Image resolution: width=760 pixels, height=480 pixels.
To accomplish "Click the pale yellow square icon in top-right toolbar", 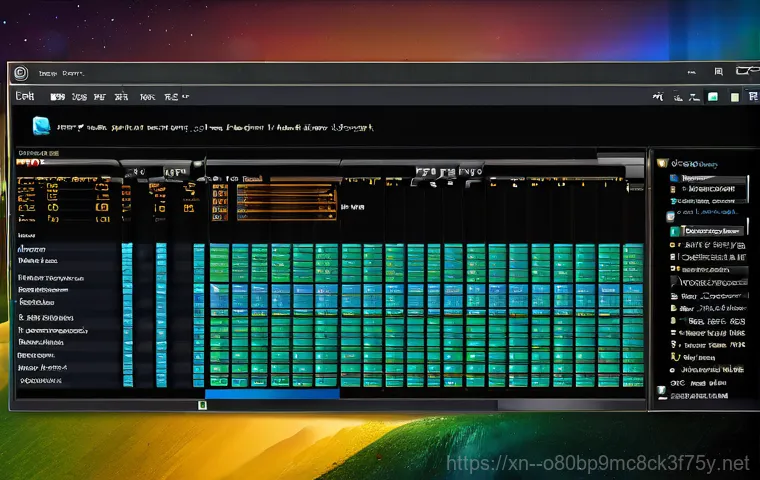I will 736,97.
